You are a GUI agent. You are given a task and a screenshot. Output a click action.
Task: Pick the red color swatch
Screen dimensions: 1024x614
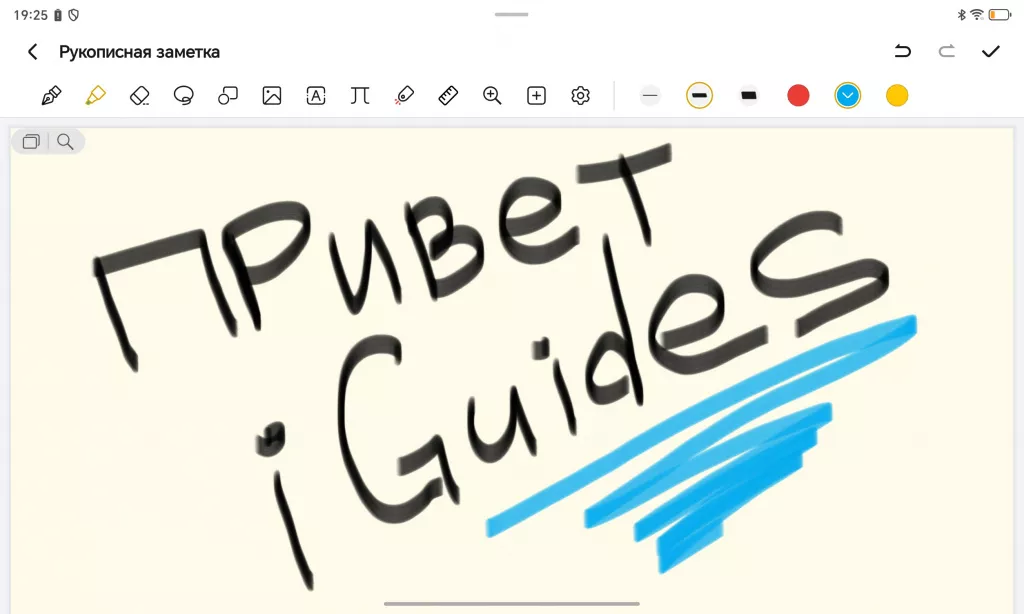pos(798,95)
